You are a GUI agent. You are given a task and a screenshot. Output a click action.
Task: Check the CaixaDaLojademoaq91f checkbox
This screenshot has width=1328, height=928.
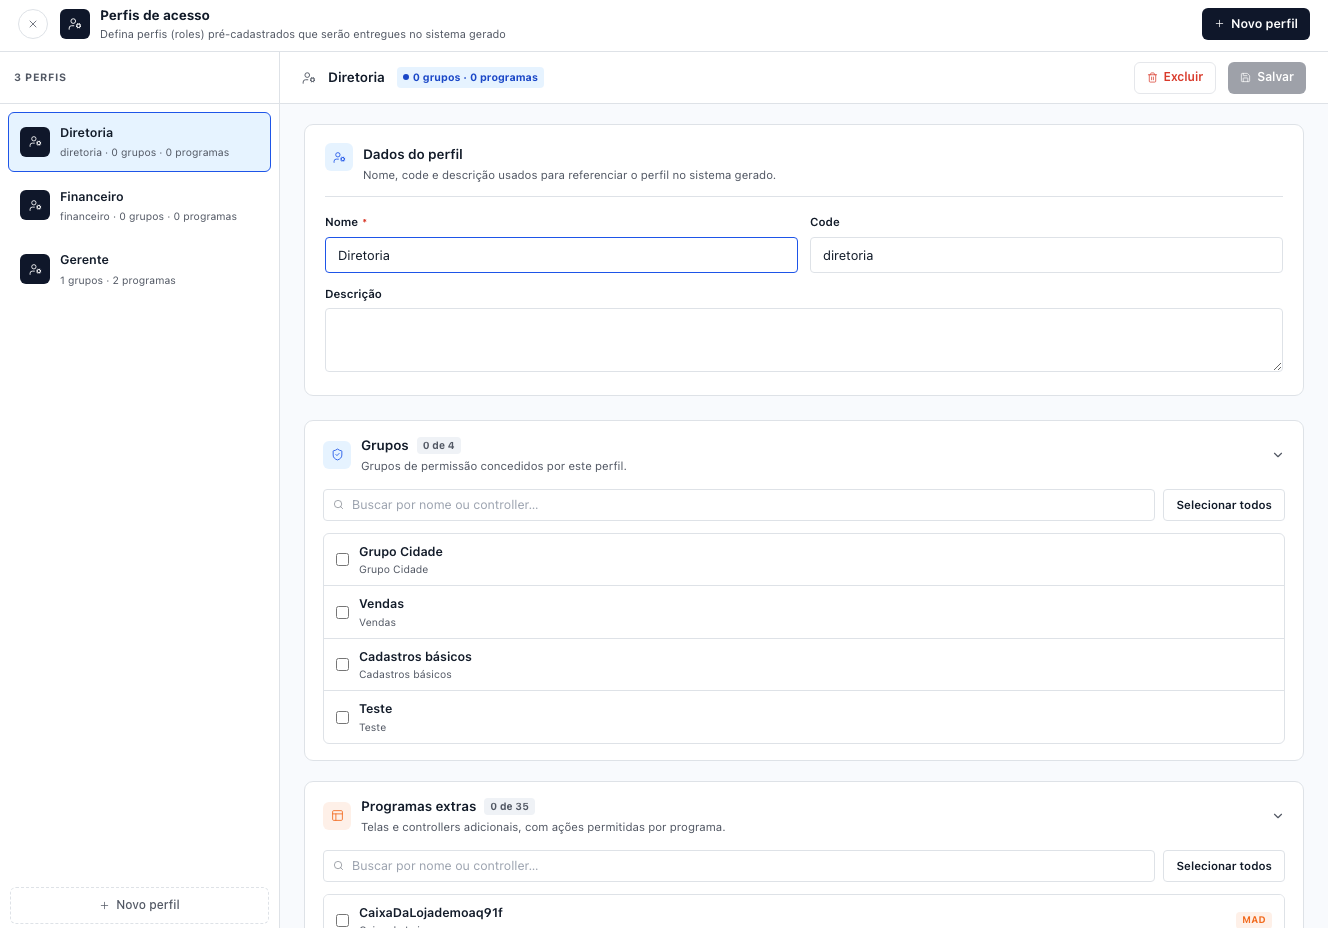(x=343, y=920)
